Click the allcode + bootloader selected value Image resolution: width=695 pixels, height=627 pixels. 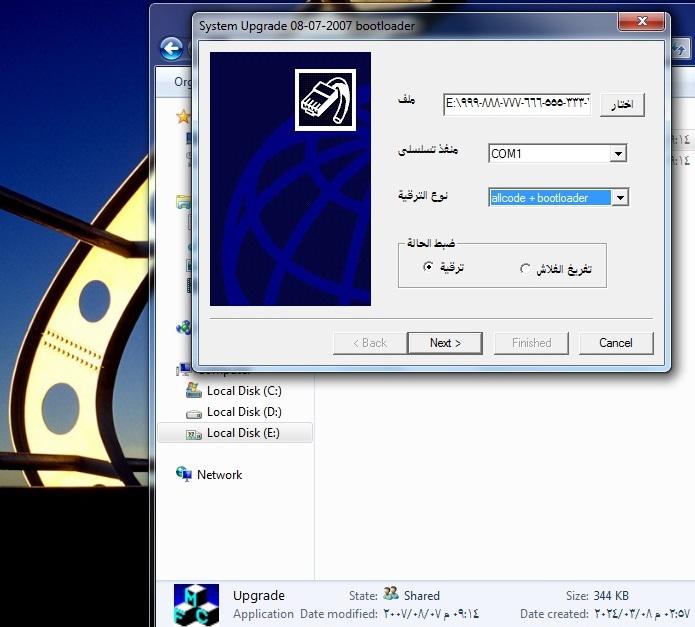[x=550, y=198]
